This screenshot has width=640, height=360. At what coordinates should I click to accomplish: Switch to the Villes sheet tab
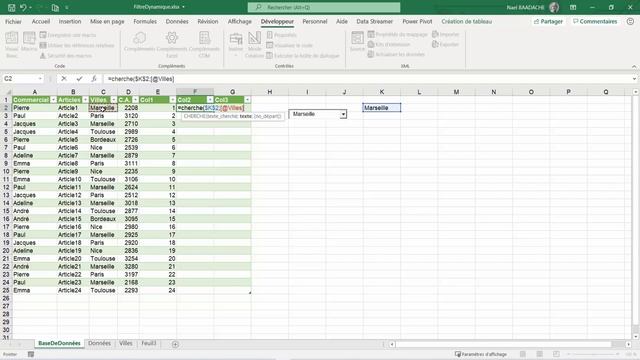click(x=126, y=343)
